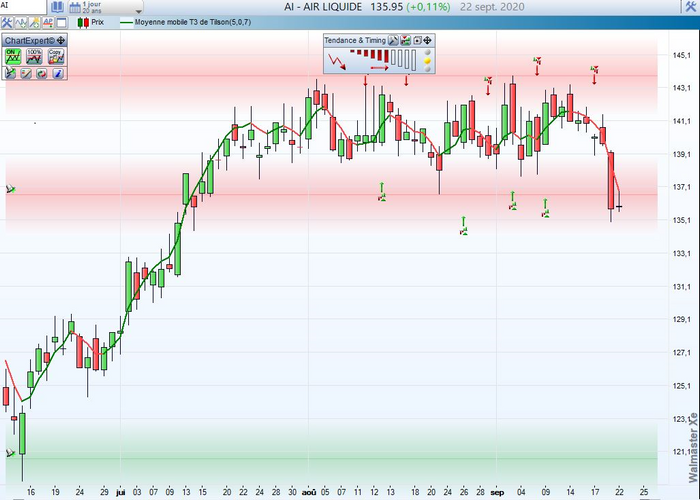Click the candlestick Prix icon
The height and width of the screenshot is (500, 700).
83,22
